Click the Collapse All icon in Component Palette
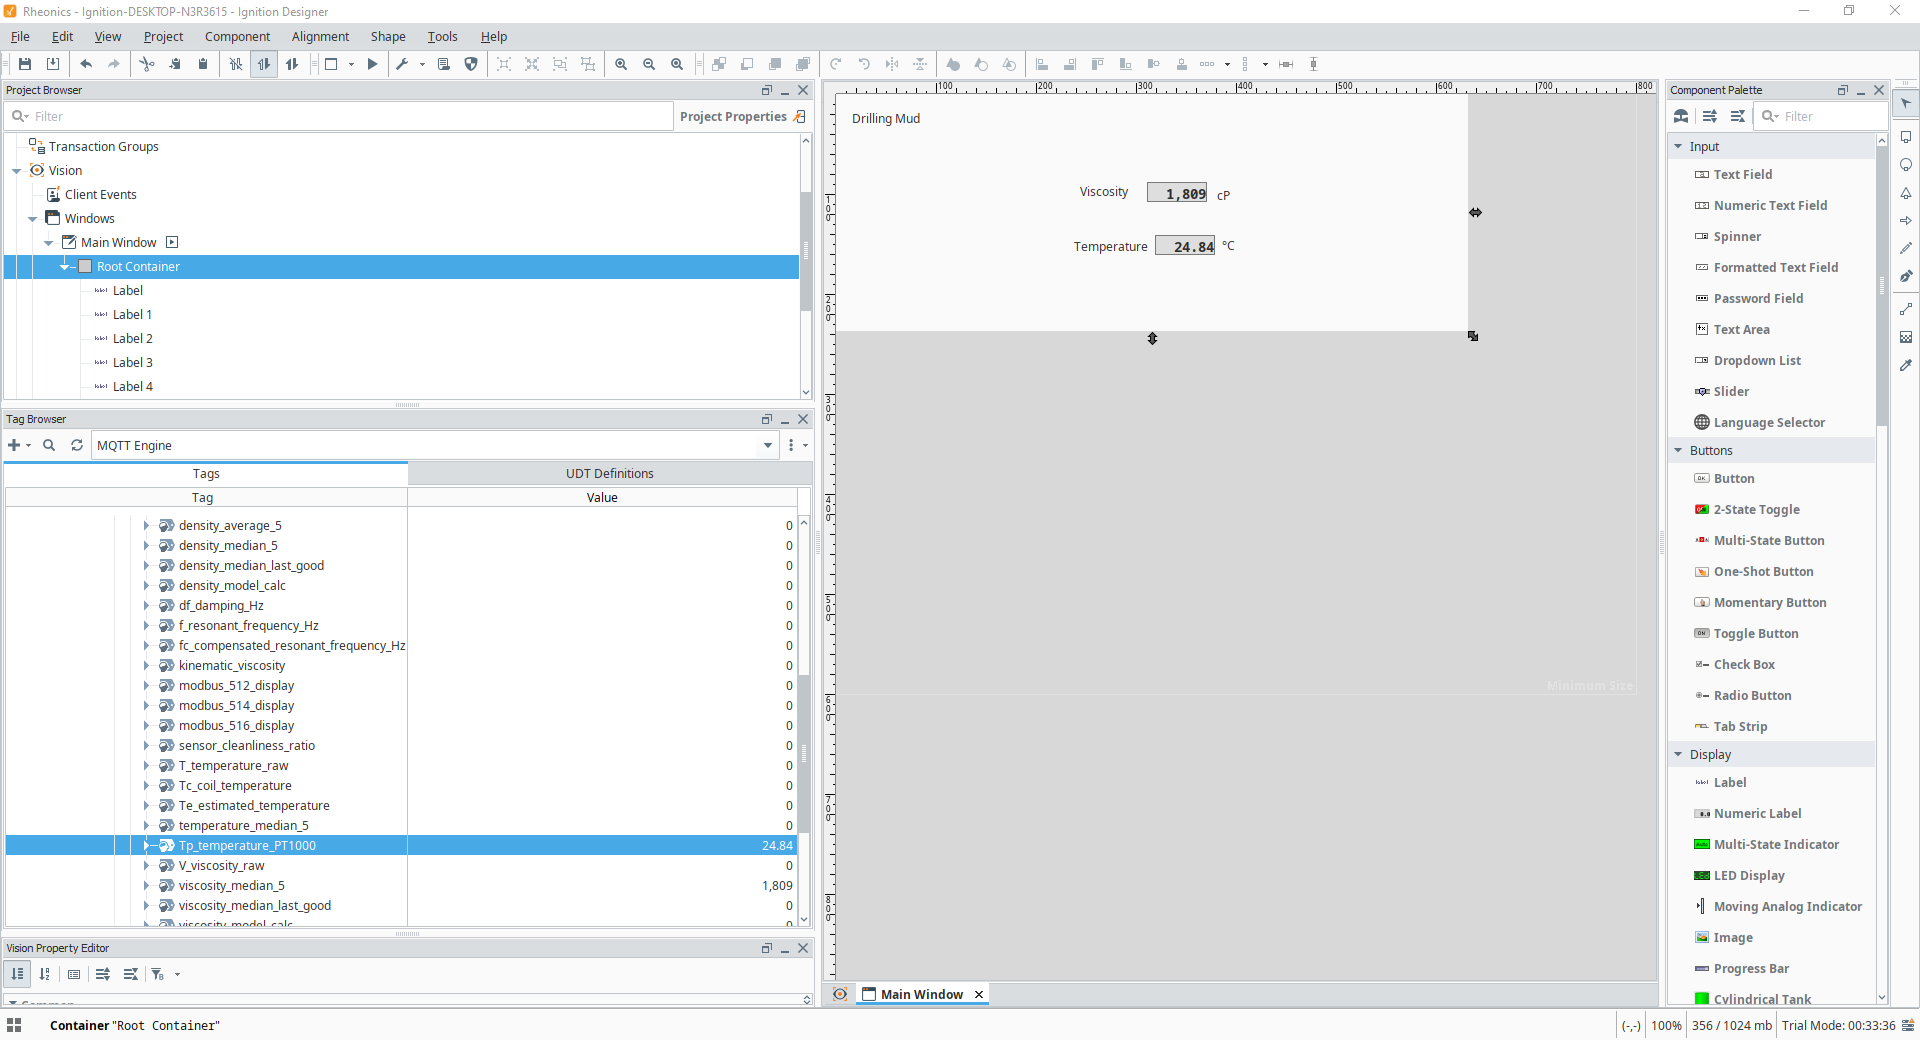This screenshot has width=1920, height=1040. point(1738,116)
